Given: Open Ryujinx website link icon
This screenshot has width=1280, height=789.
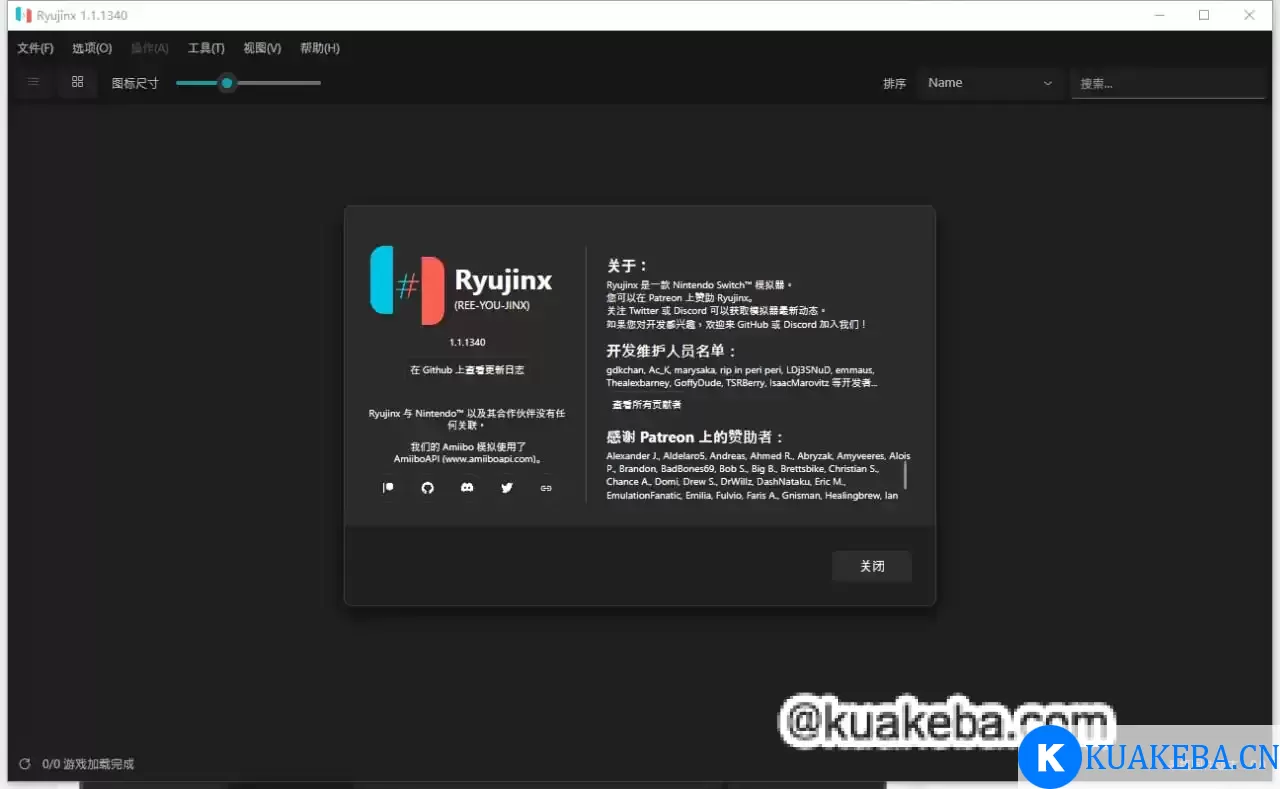Looking at the screenshot, I should [546, 488].
